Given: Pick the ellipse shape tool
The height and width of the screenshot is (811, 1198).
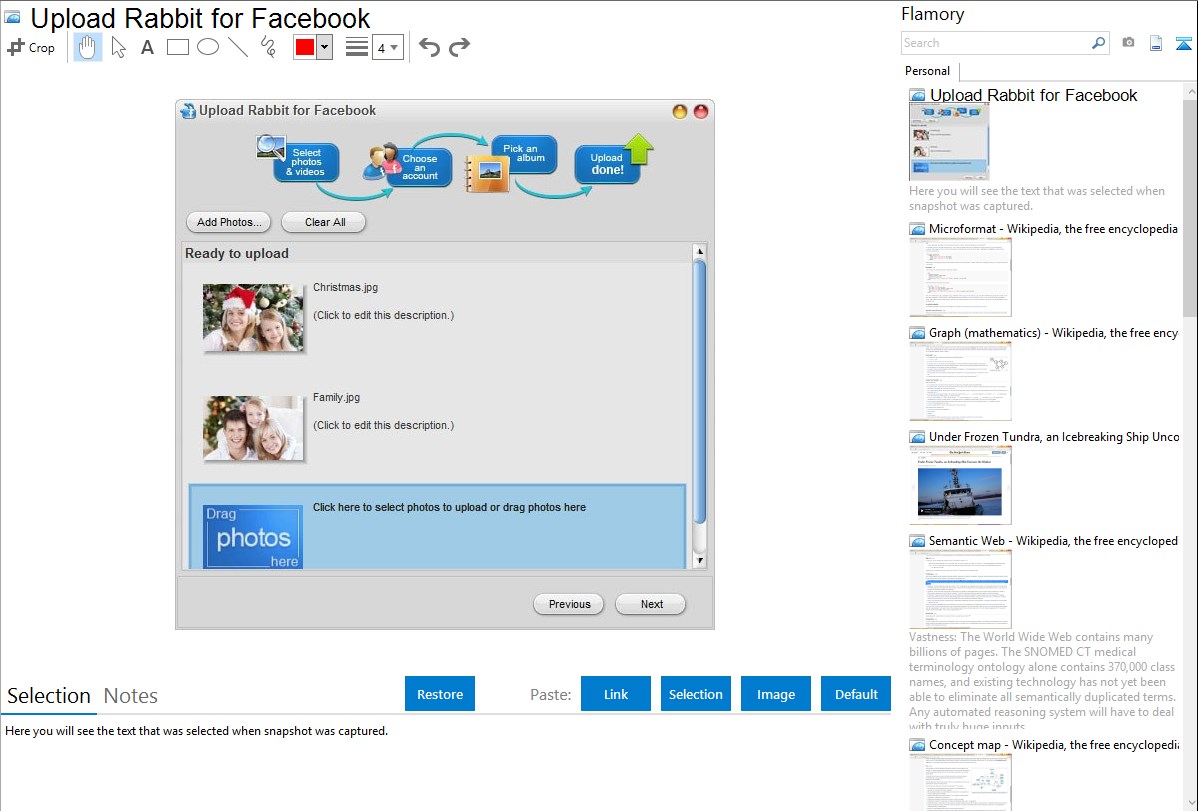Looking at the screenshot, I should tap(207, 47).
